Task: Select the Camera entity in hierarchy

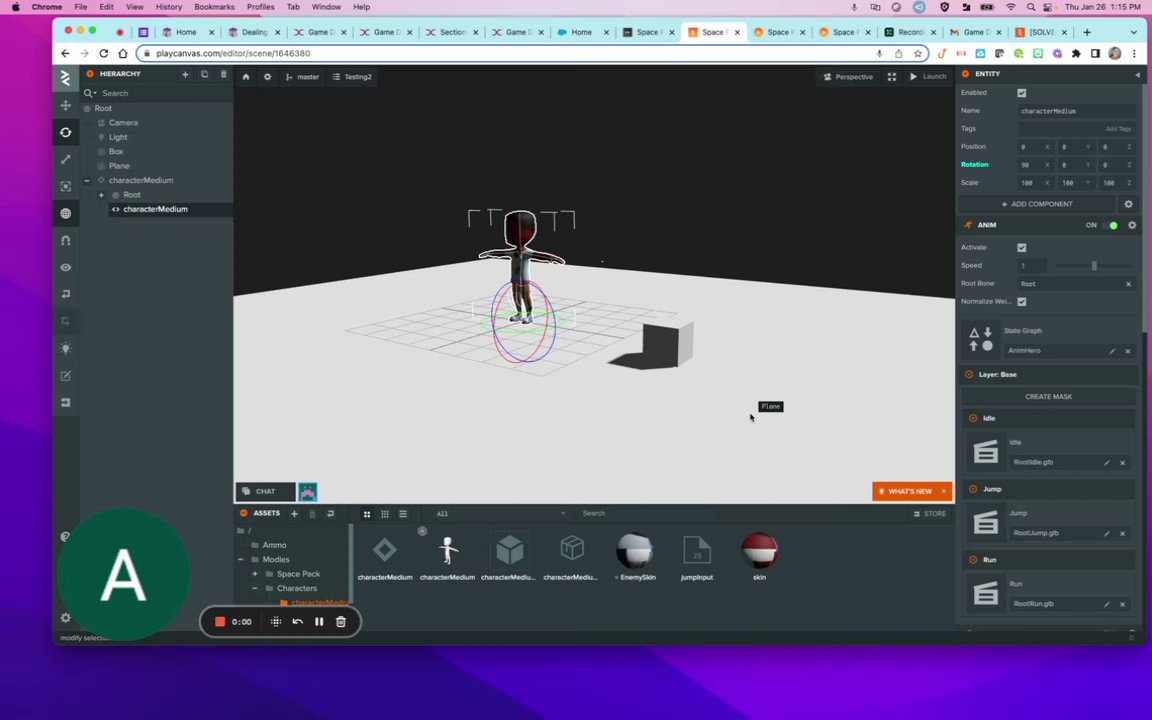Action: tap(123, 123)
